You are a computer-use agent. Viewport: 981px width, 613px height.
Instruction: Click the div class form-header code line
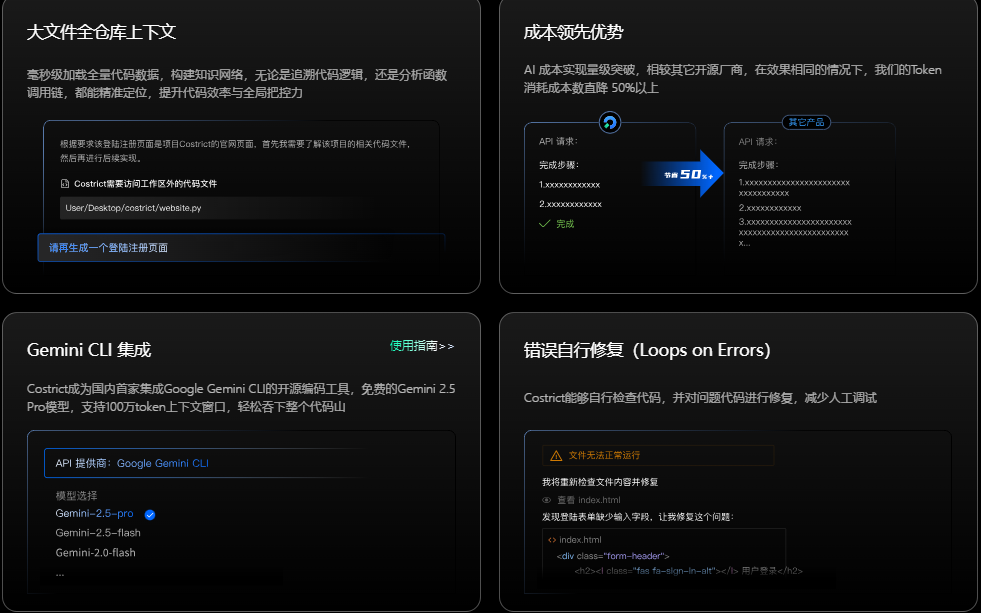click(x=613, y=556)
